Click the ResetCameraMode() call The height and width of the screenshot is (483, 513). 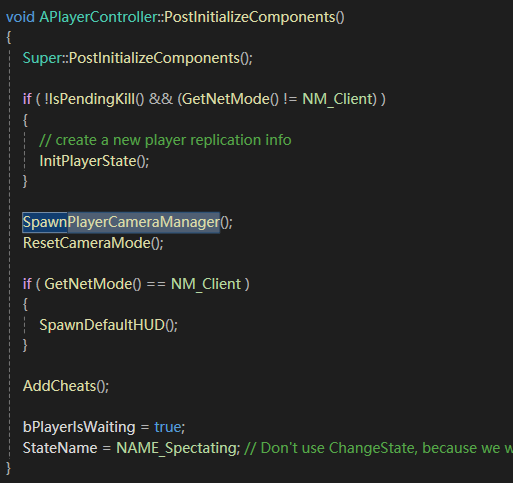click(93, 243)
